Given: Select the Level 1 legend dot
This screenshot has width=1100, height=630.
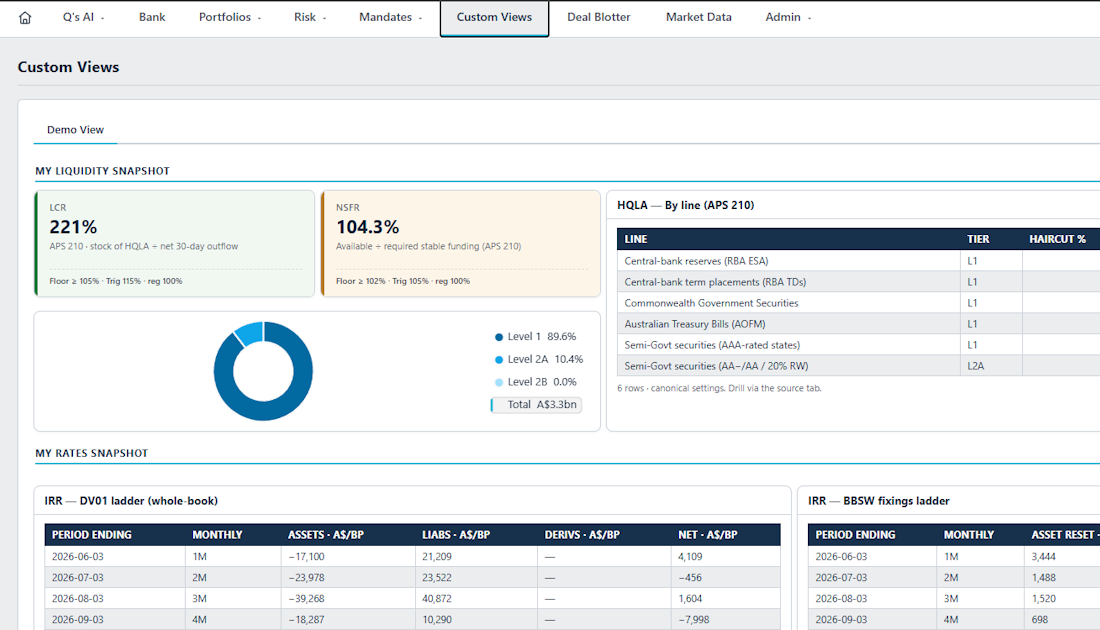Looking at the screenshot, I should [x=499, y=337].
